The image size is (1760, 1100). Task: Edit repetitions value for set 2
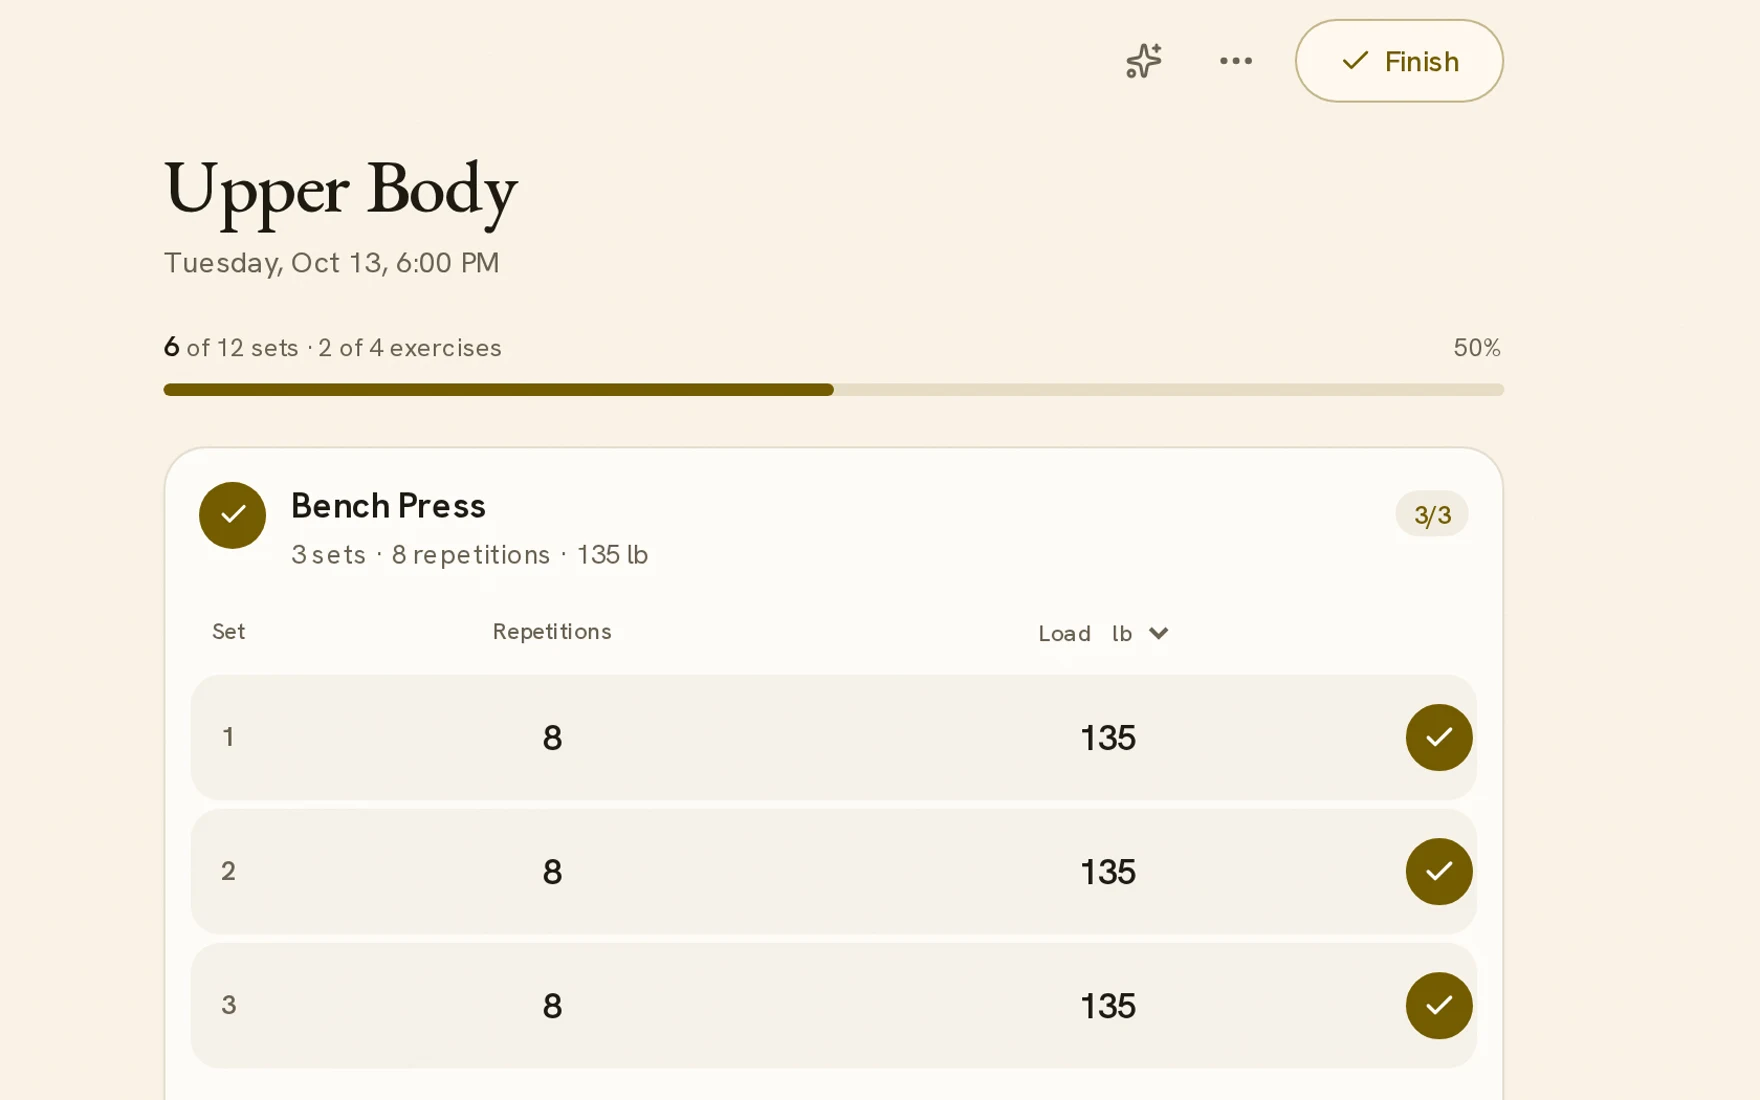click(552, 872)
